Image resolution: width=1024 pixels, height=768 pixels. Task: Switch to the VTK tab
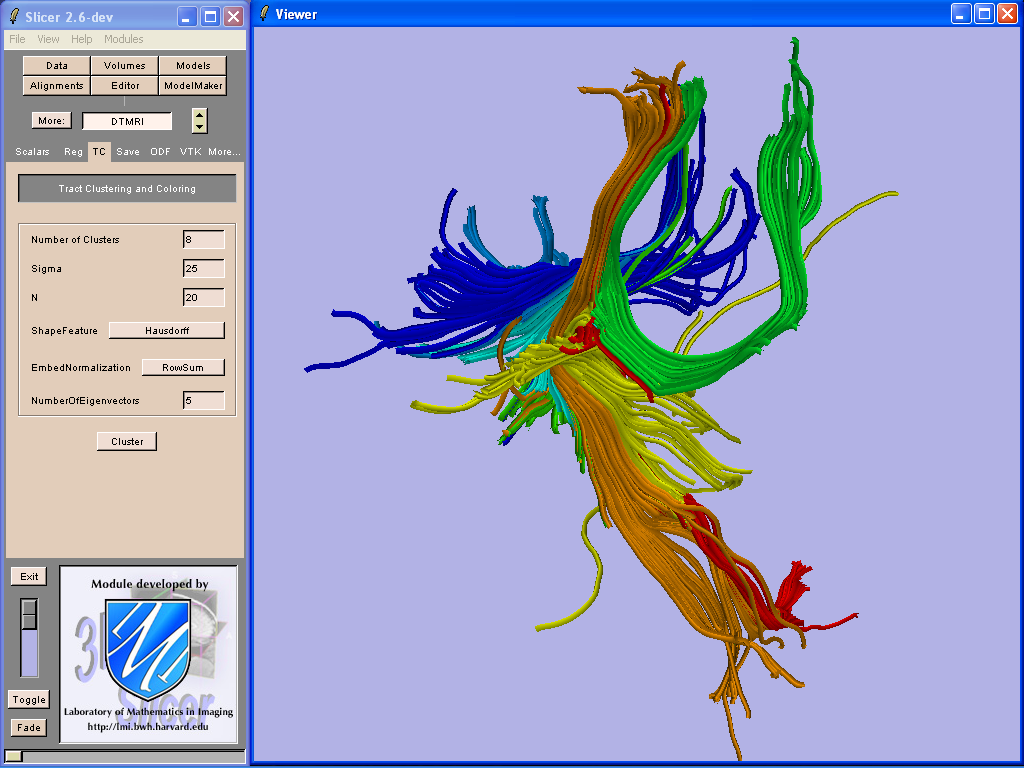tap(190, 152)
